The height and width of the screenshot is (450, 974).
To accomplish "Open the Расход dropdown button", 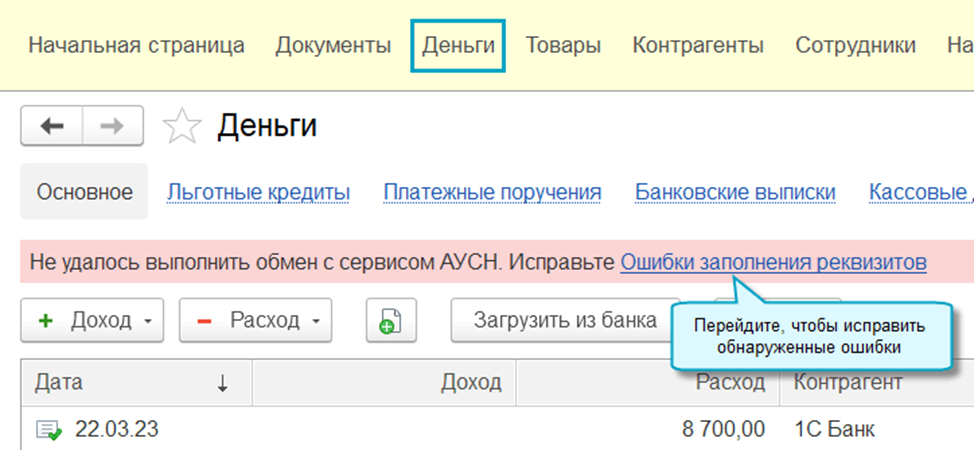I will pyautogui.click(x=255, y=321).
